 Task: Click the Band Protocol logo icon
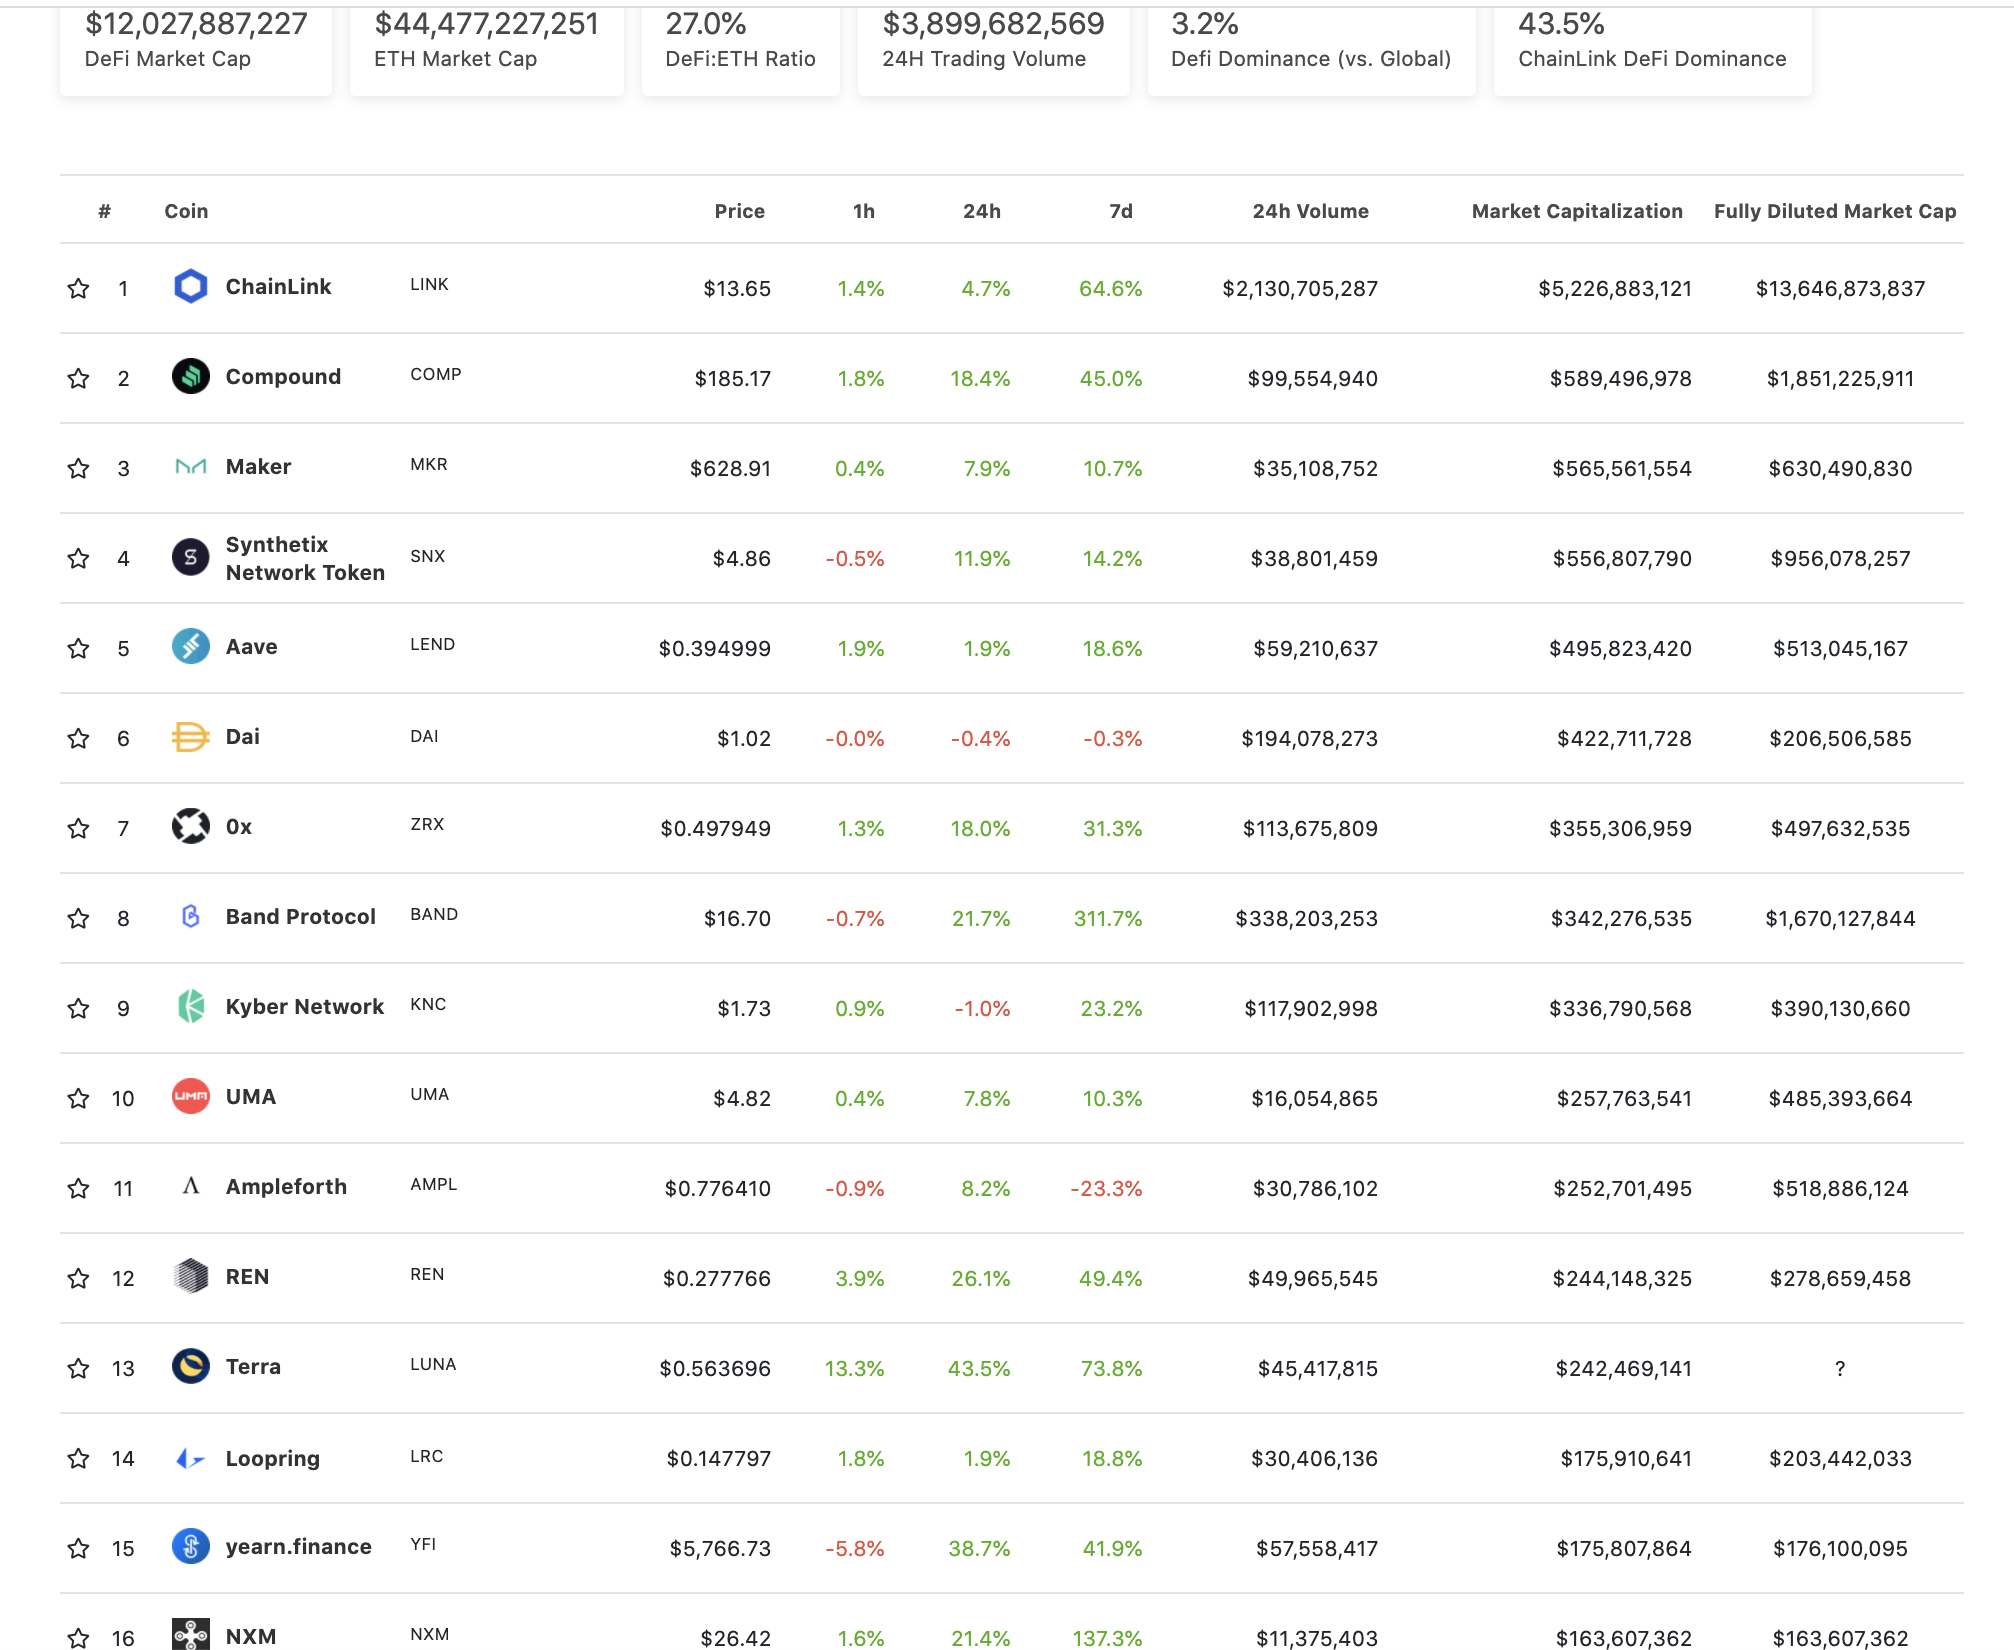coord(190,917)
